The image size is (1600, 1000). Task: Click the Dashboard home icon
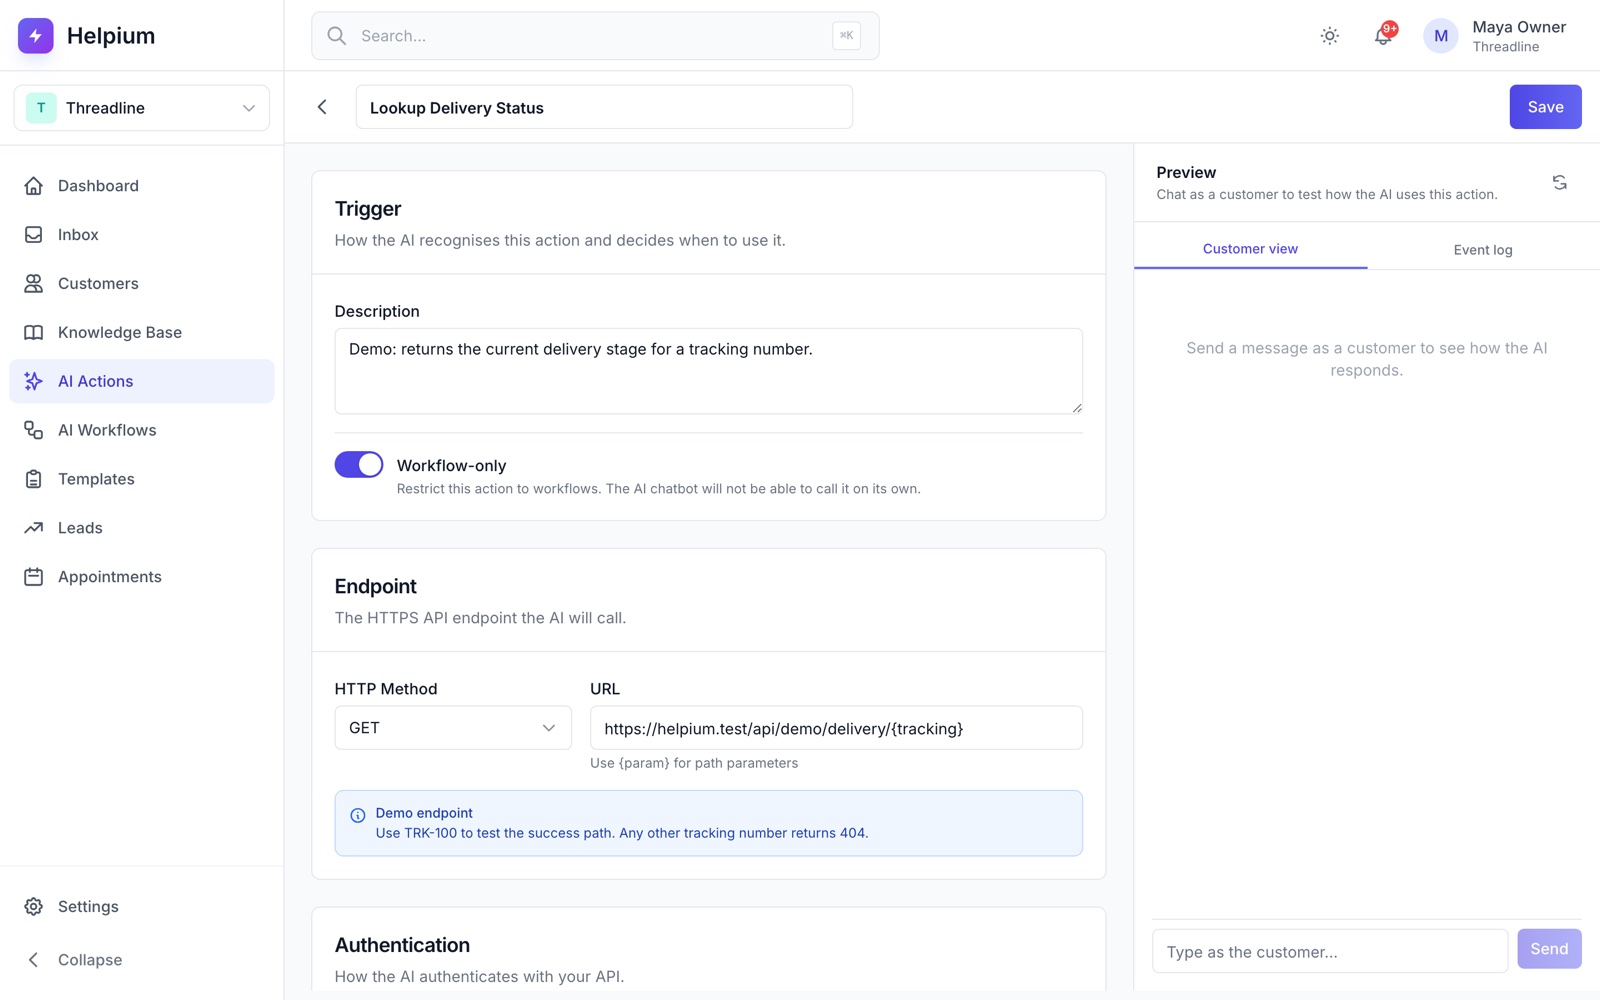[x=34, y=186]
